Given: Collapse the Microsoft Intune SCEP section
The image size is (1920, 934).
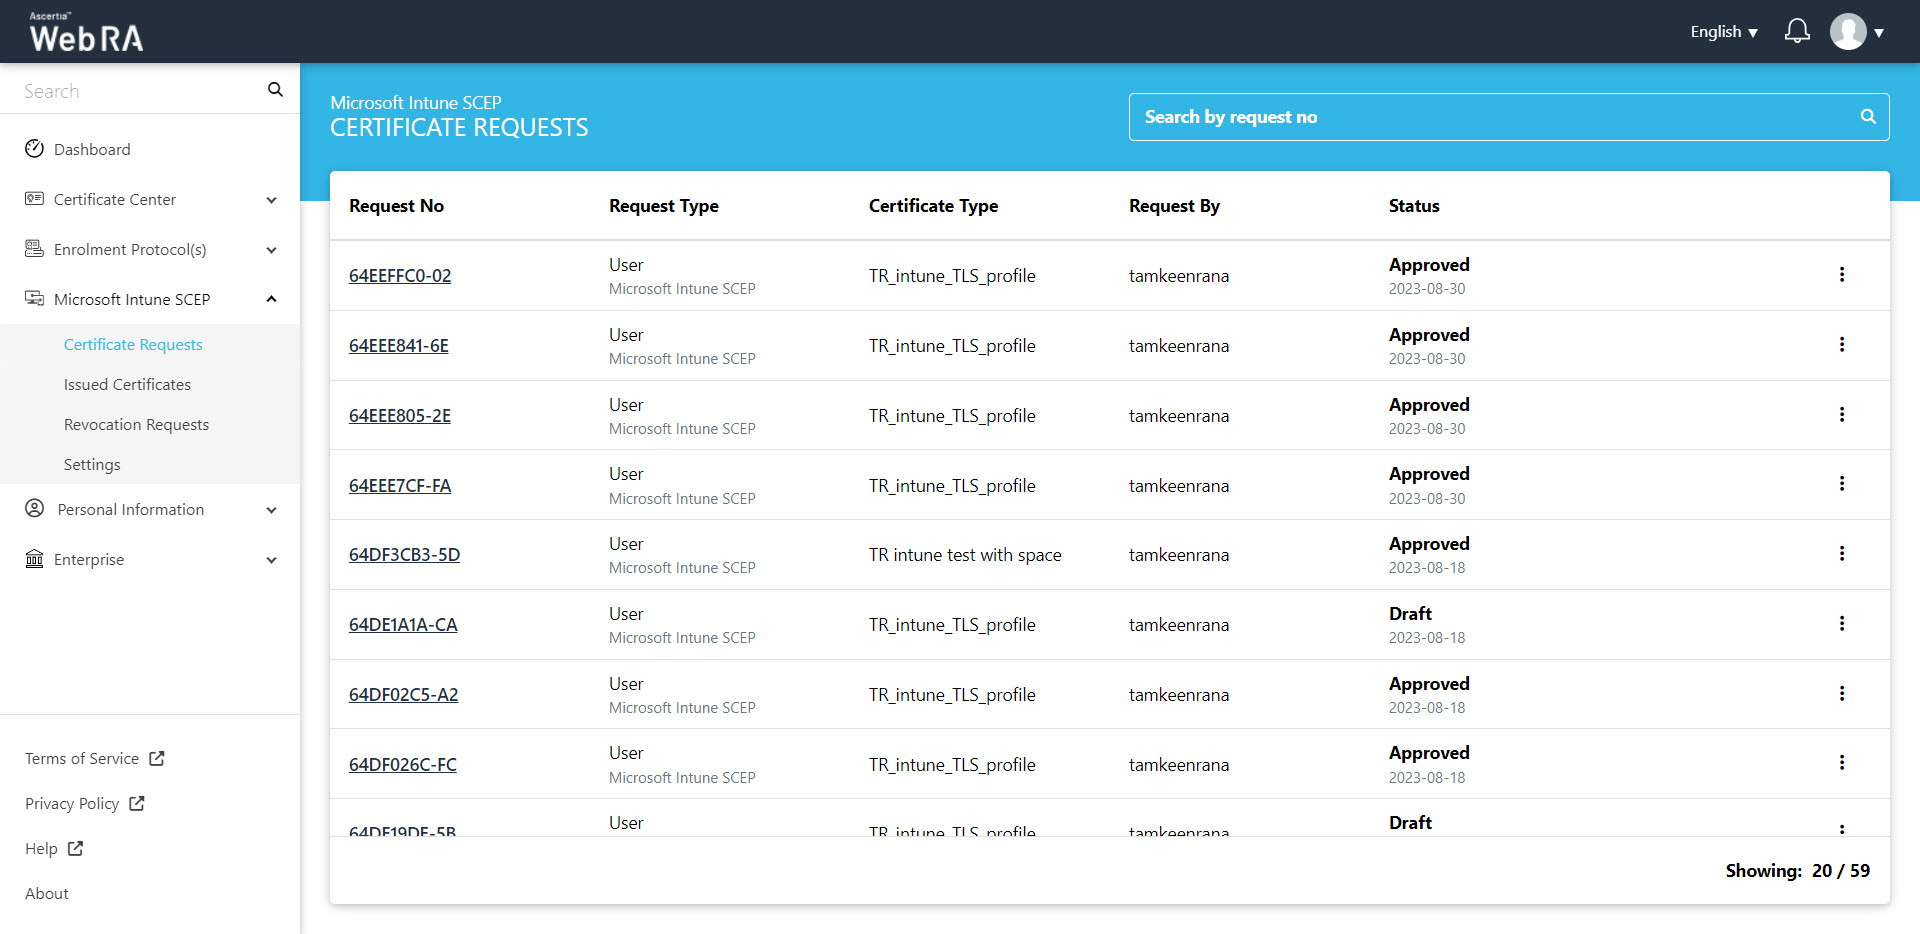Looking at the screenshot, I should (x=271, y=299).
